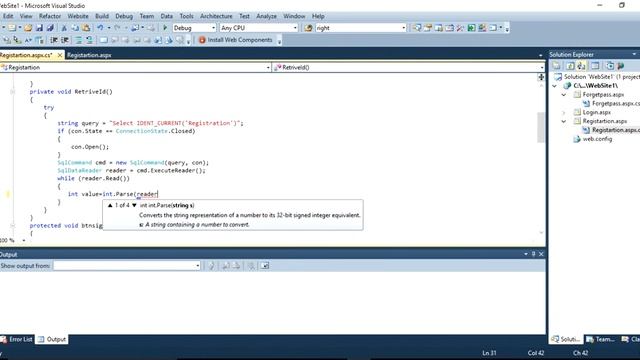Click the Add New Item toolbar icon
This screenshot has width=640, height=360.
11,28
